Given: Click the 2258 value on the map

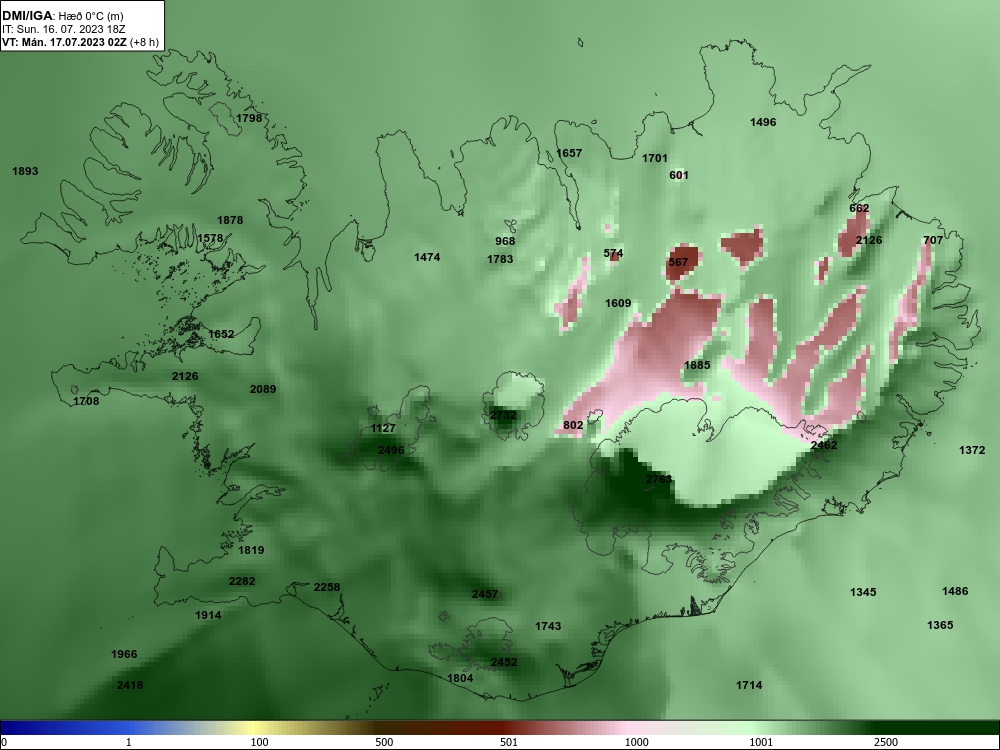Looking at the screenshot, I should 327,587.
